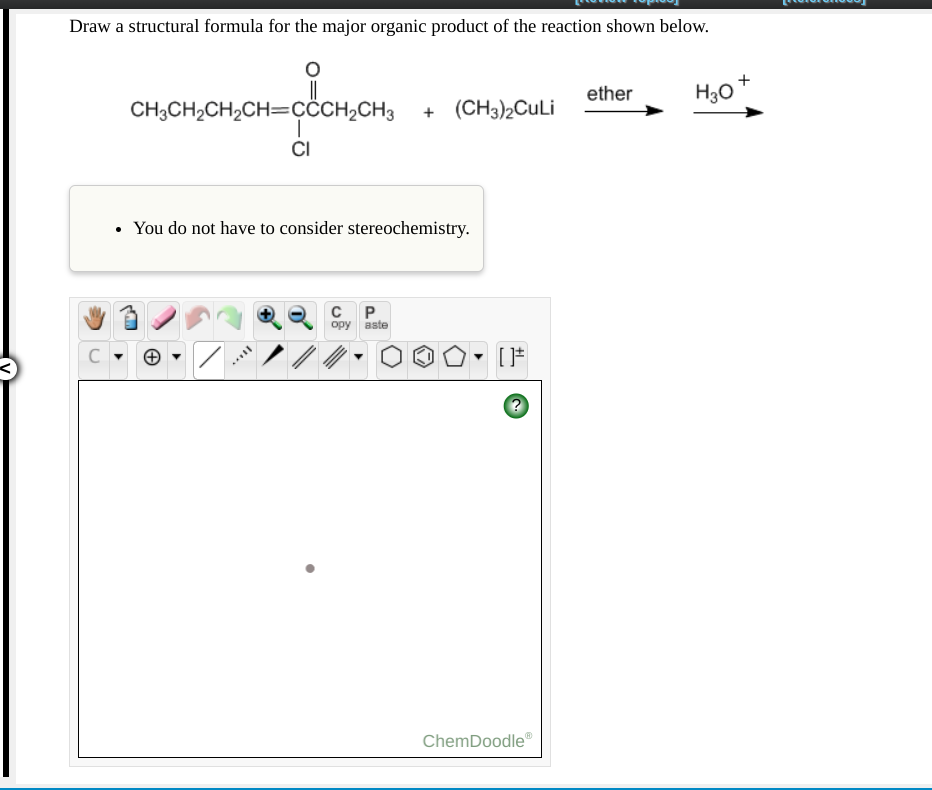932x790 pixels.
Task: Select the benzene ring template
Action: click(422, 358)
